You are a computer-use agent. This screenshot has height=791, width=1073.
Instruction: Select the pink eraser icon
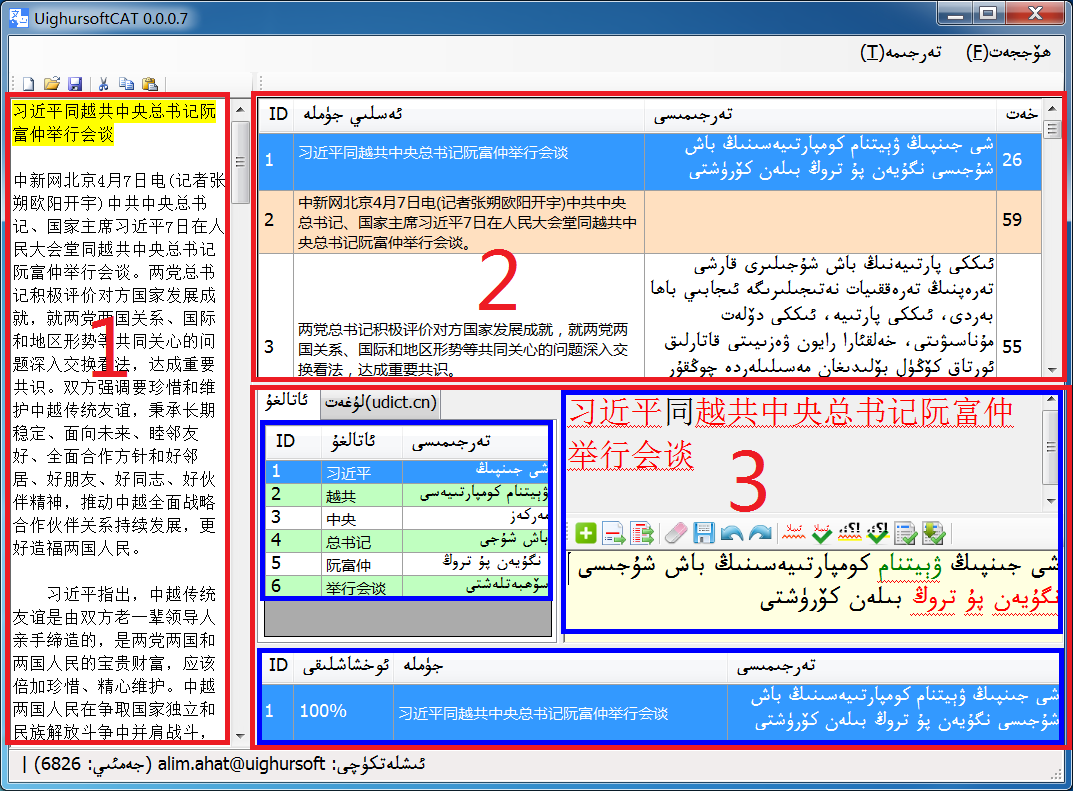[676, 532]
